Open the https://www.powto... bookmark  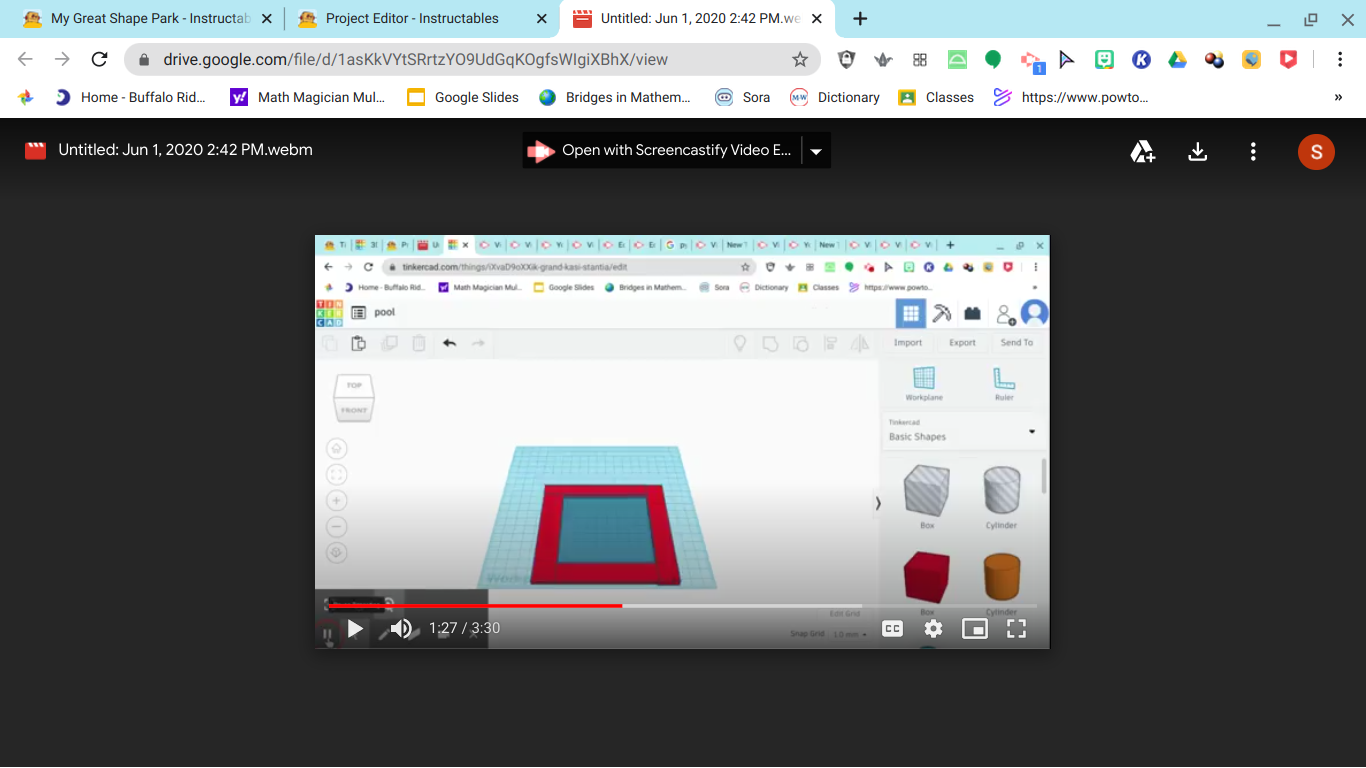pyautogui.click(x=1071, y=97)
